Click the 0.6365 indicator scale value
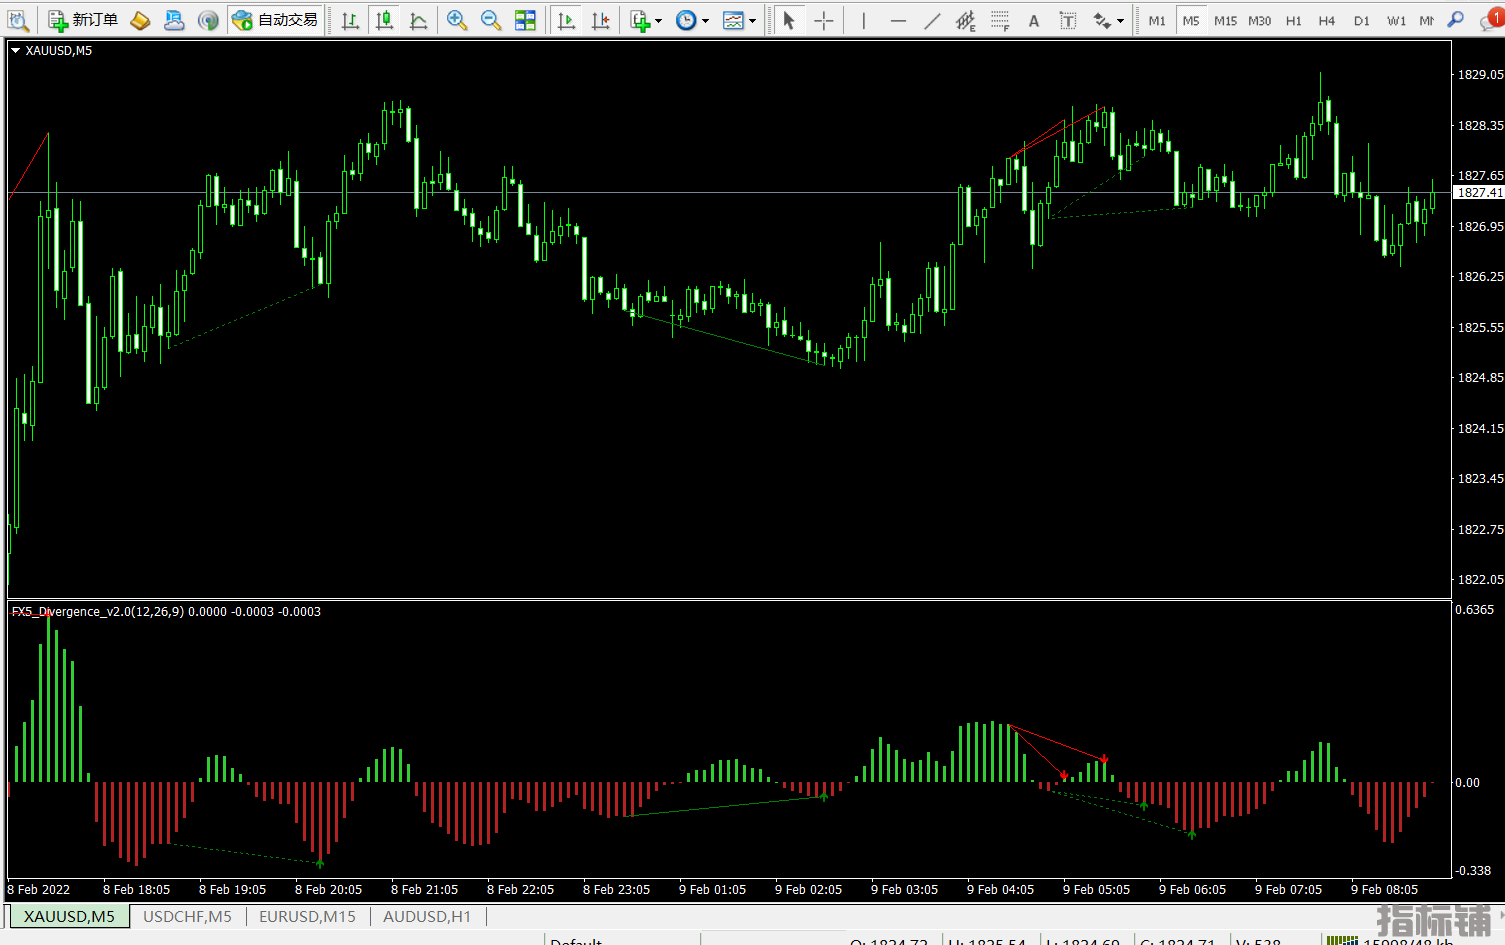This screenshot has width=1505, height=945. (1474, 609)
